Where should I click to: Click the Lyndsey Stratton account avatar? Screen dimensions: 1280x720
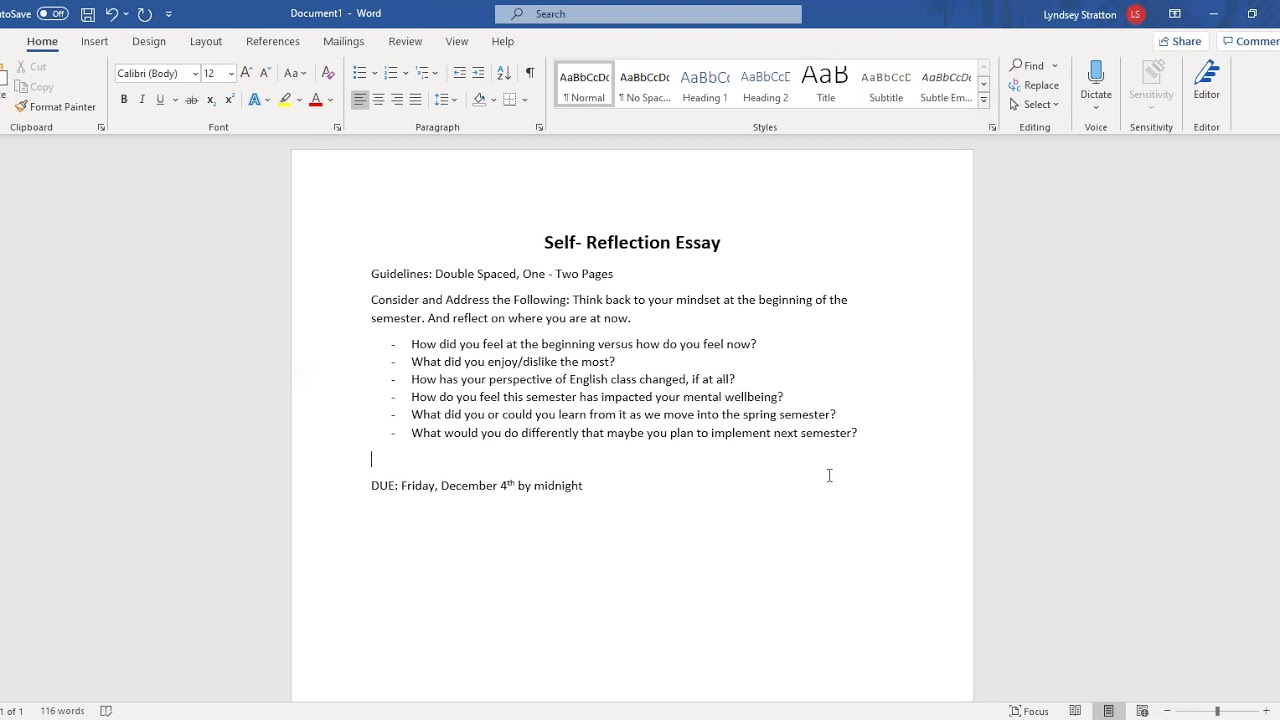(1135, 14)
